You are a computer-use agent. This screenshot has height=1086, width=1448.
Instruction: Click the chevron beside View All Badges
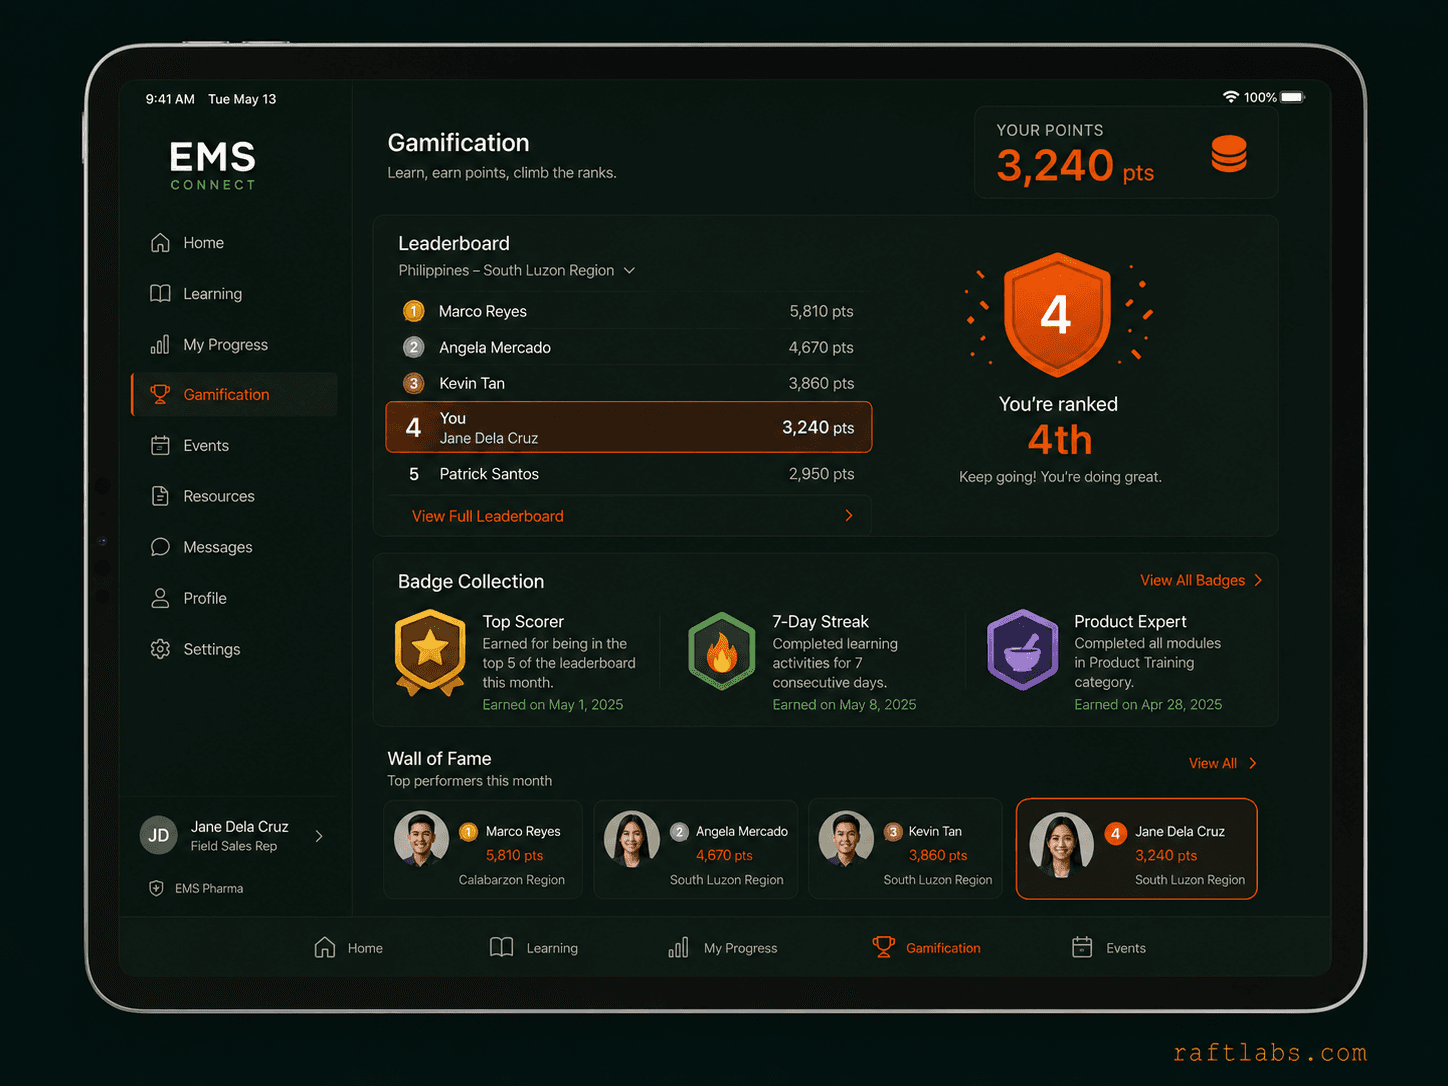point(1258,580)
